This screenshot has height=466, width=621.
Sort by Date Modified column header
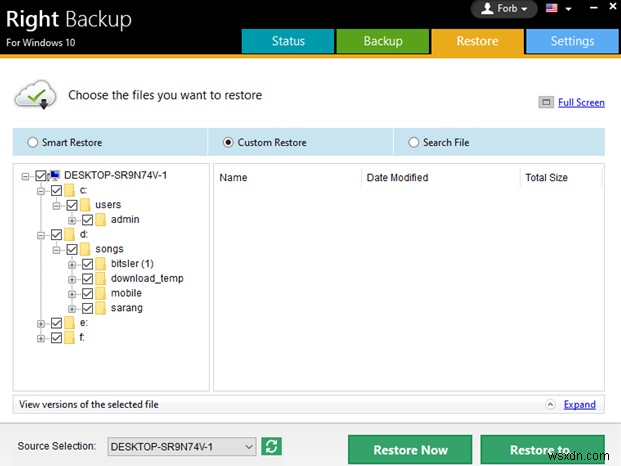pos(397,178)
